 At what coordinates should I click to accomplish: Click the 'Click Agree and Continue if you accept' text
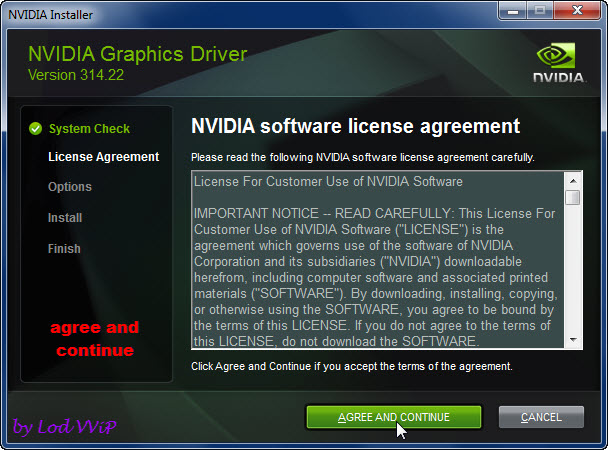pyautogui.click(x=352, y=366)
